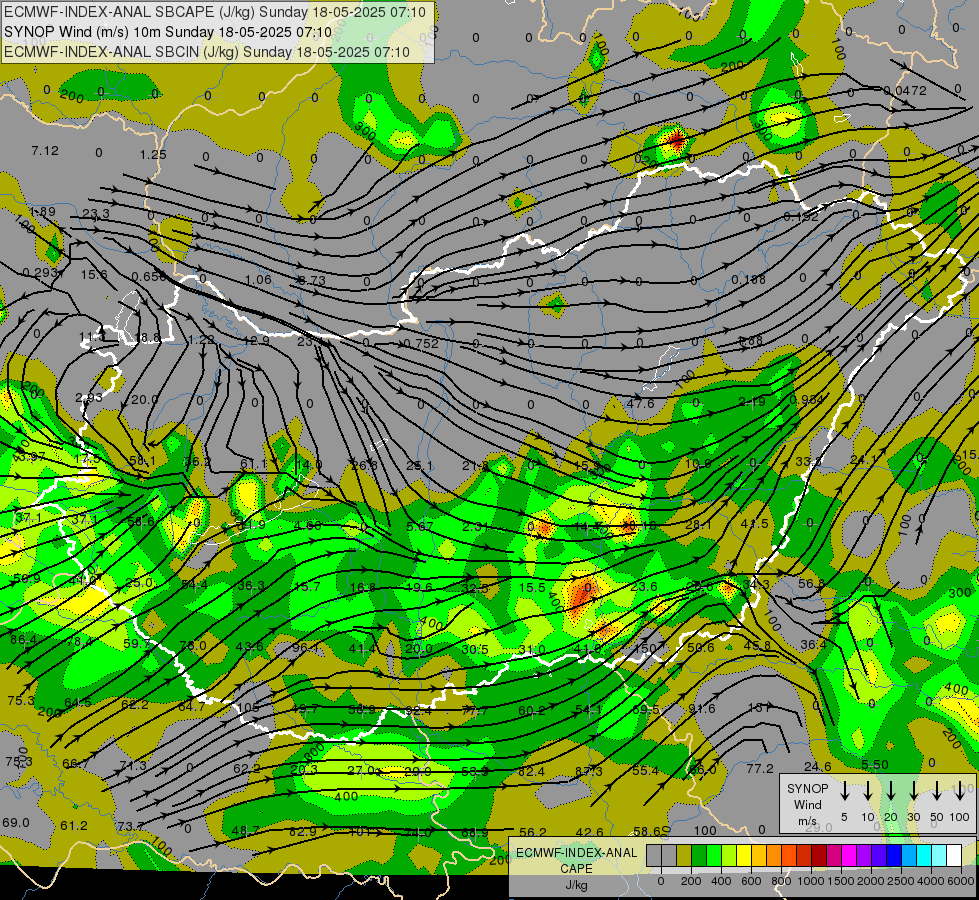The height and width of the screenshot is (900, 979).
Task: Click the 5.50 value on the map
Action: tap(875, 764)
